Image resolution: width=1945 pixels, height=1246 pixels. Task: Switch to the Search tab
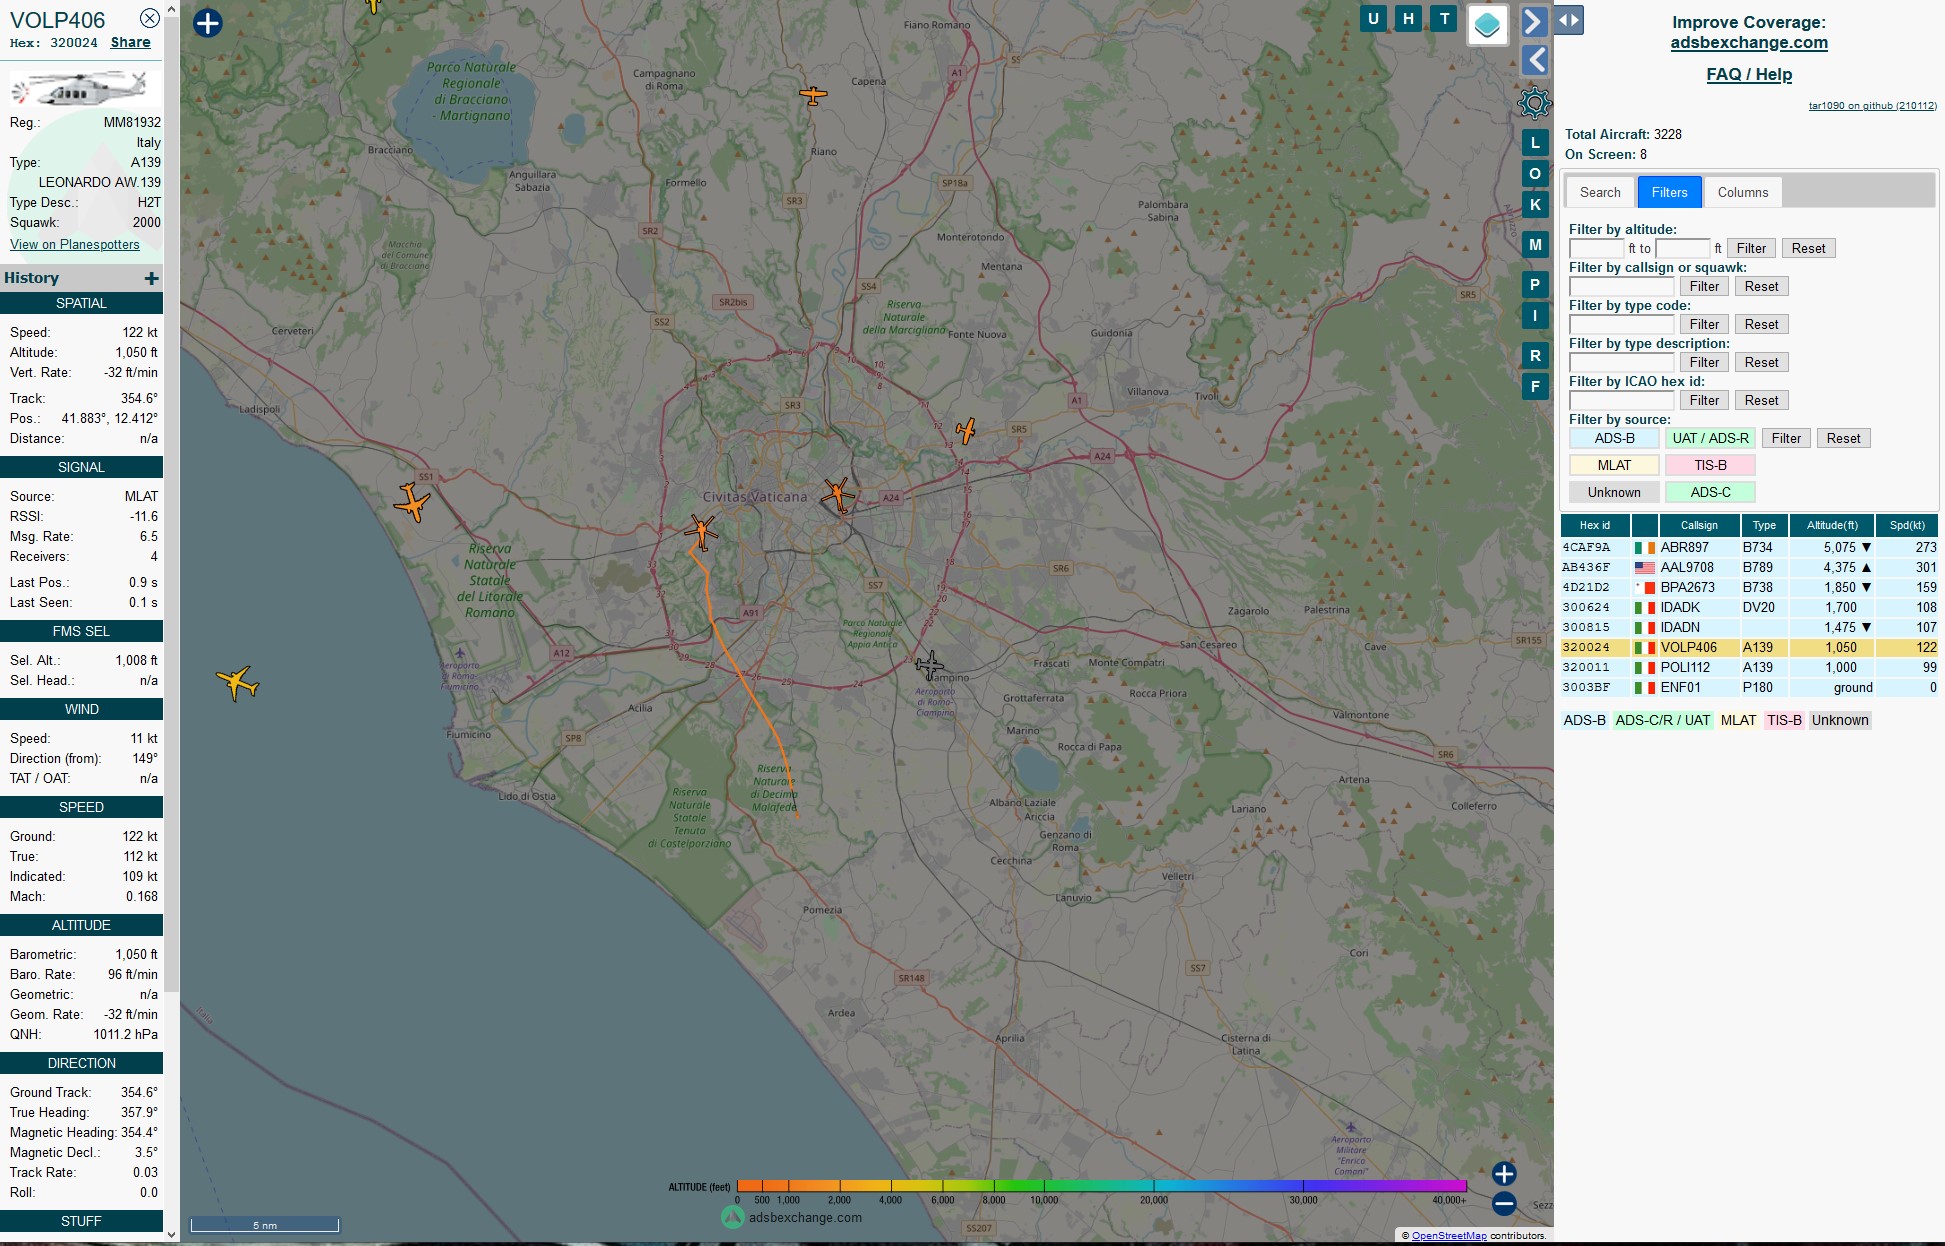point(1600,192)
